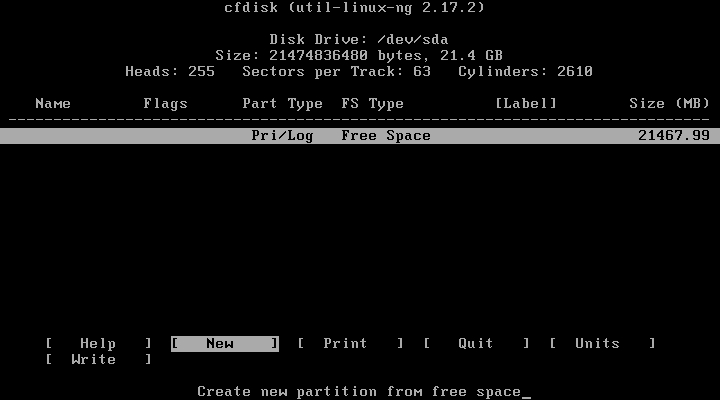Click the 21467.99 size value
The image size is (720, 400).
pos(674,136)
